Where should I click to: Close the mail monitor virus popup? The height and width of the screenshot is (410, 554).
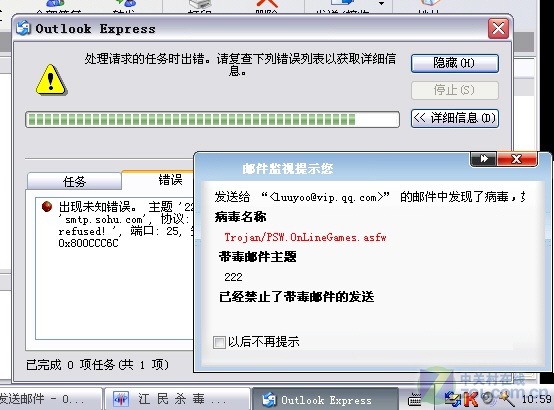517,159
